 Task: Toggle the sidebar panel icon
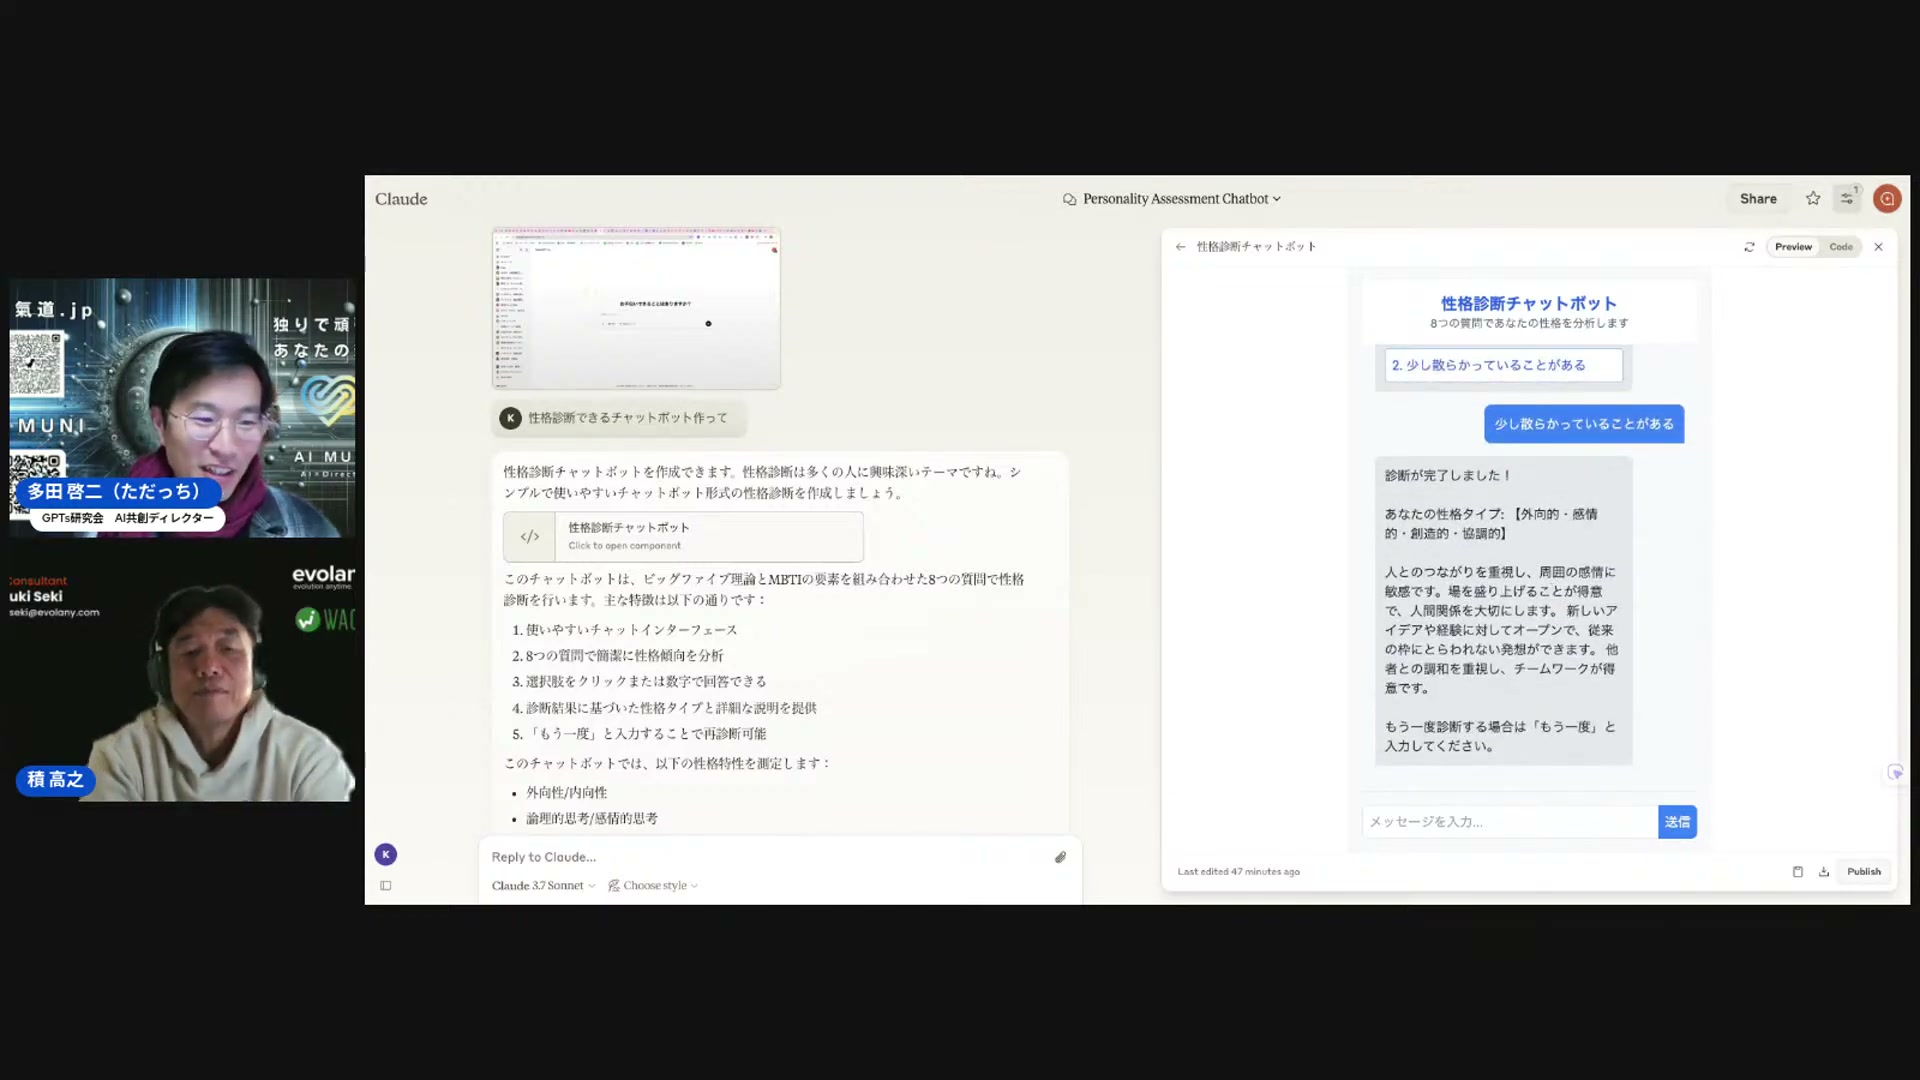(x=386, y=886)
